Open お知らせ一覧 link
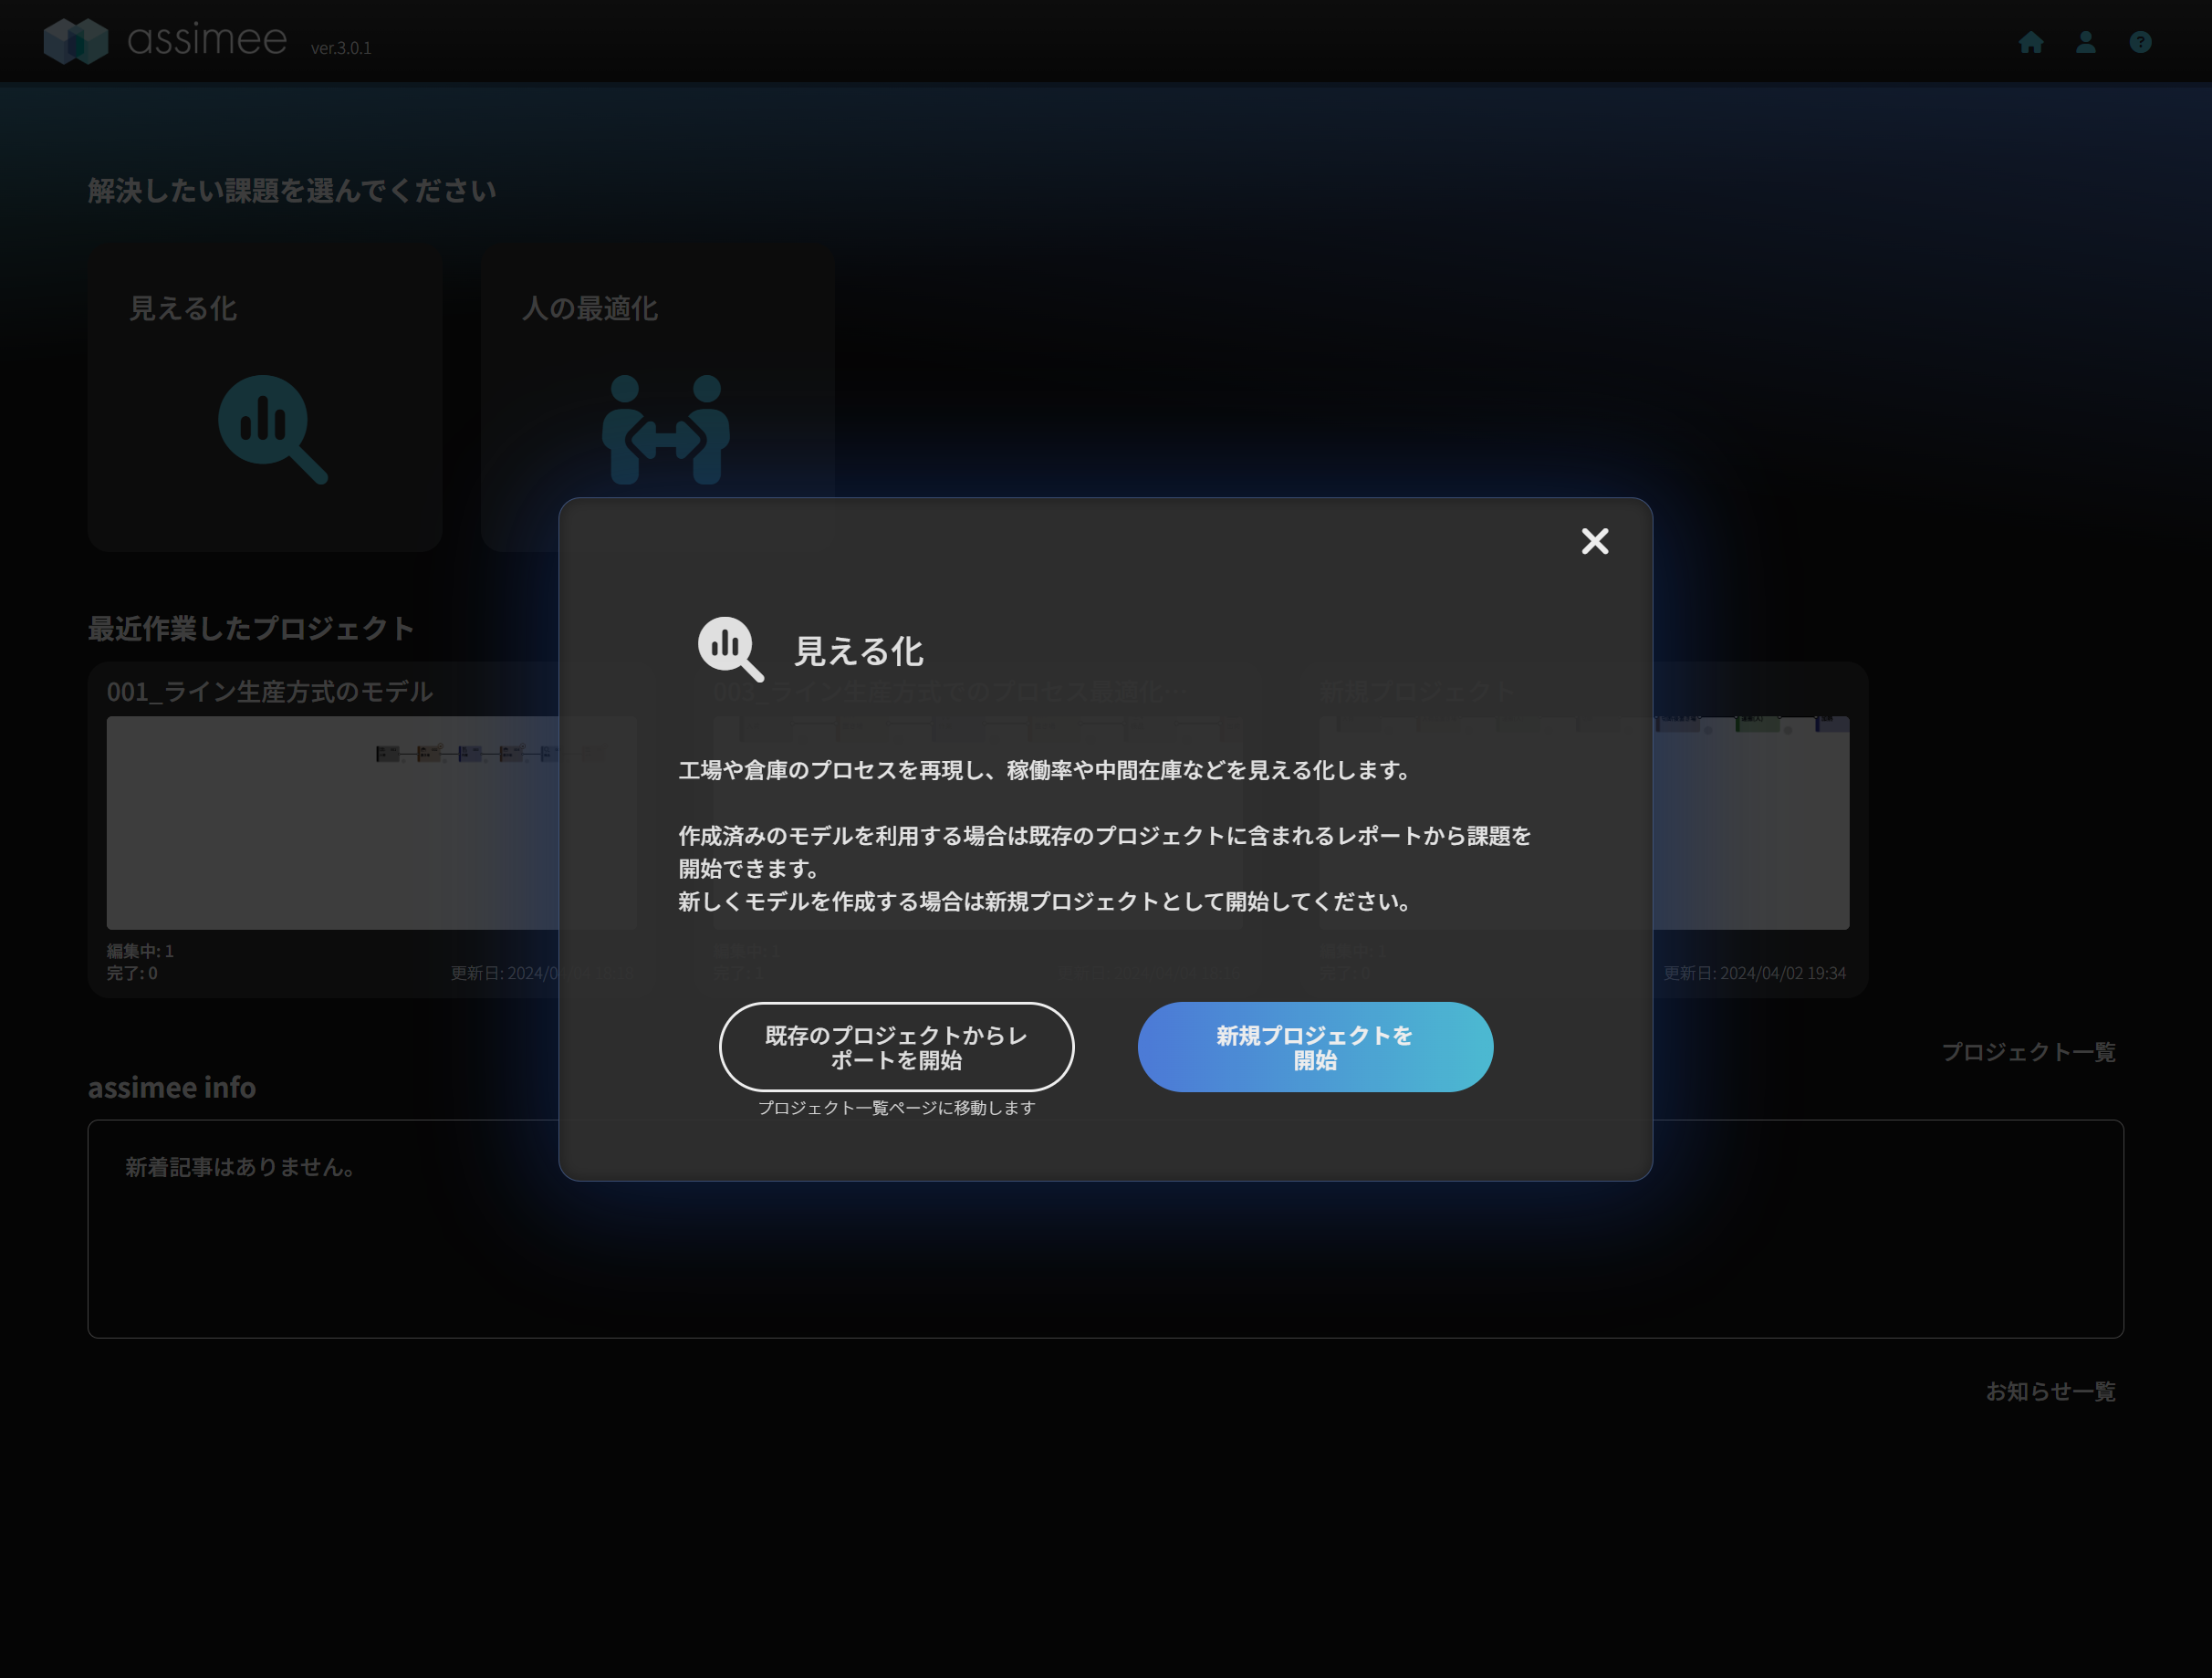This screenshot has height=1678, width=2212. pyautogui.click(x=2050, y=1391)
